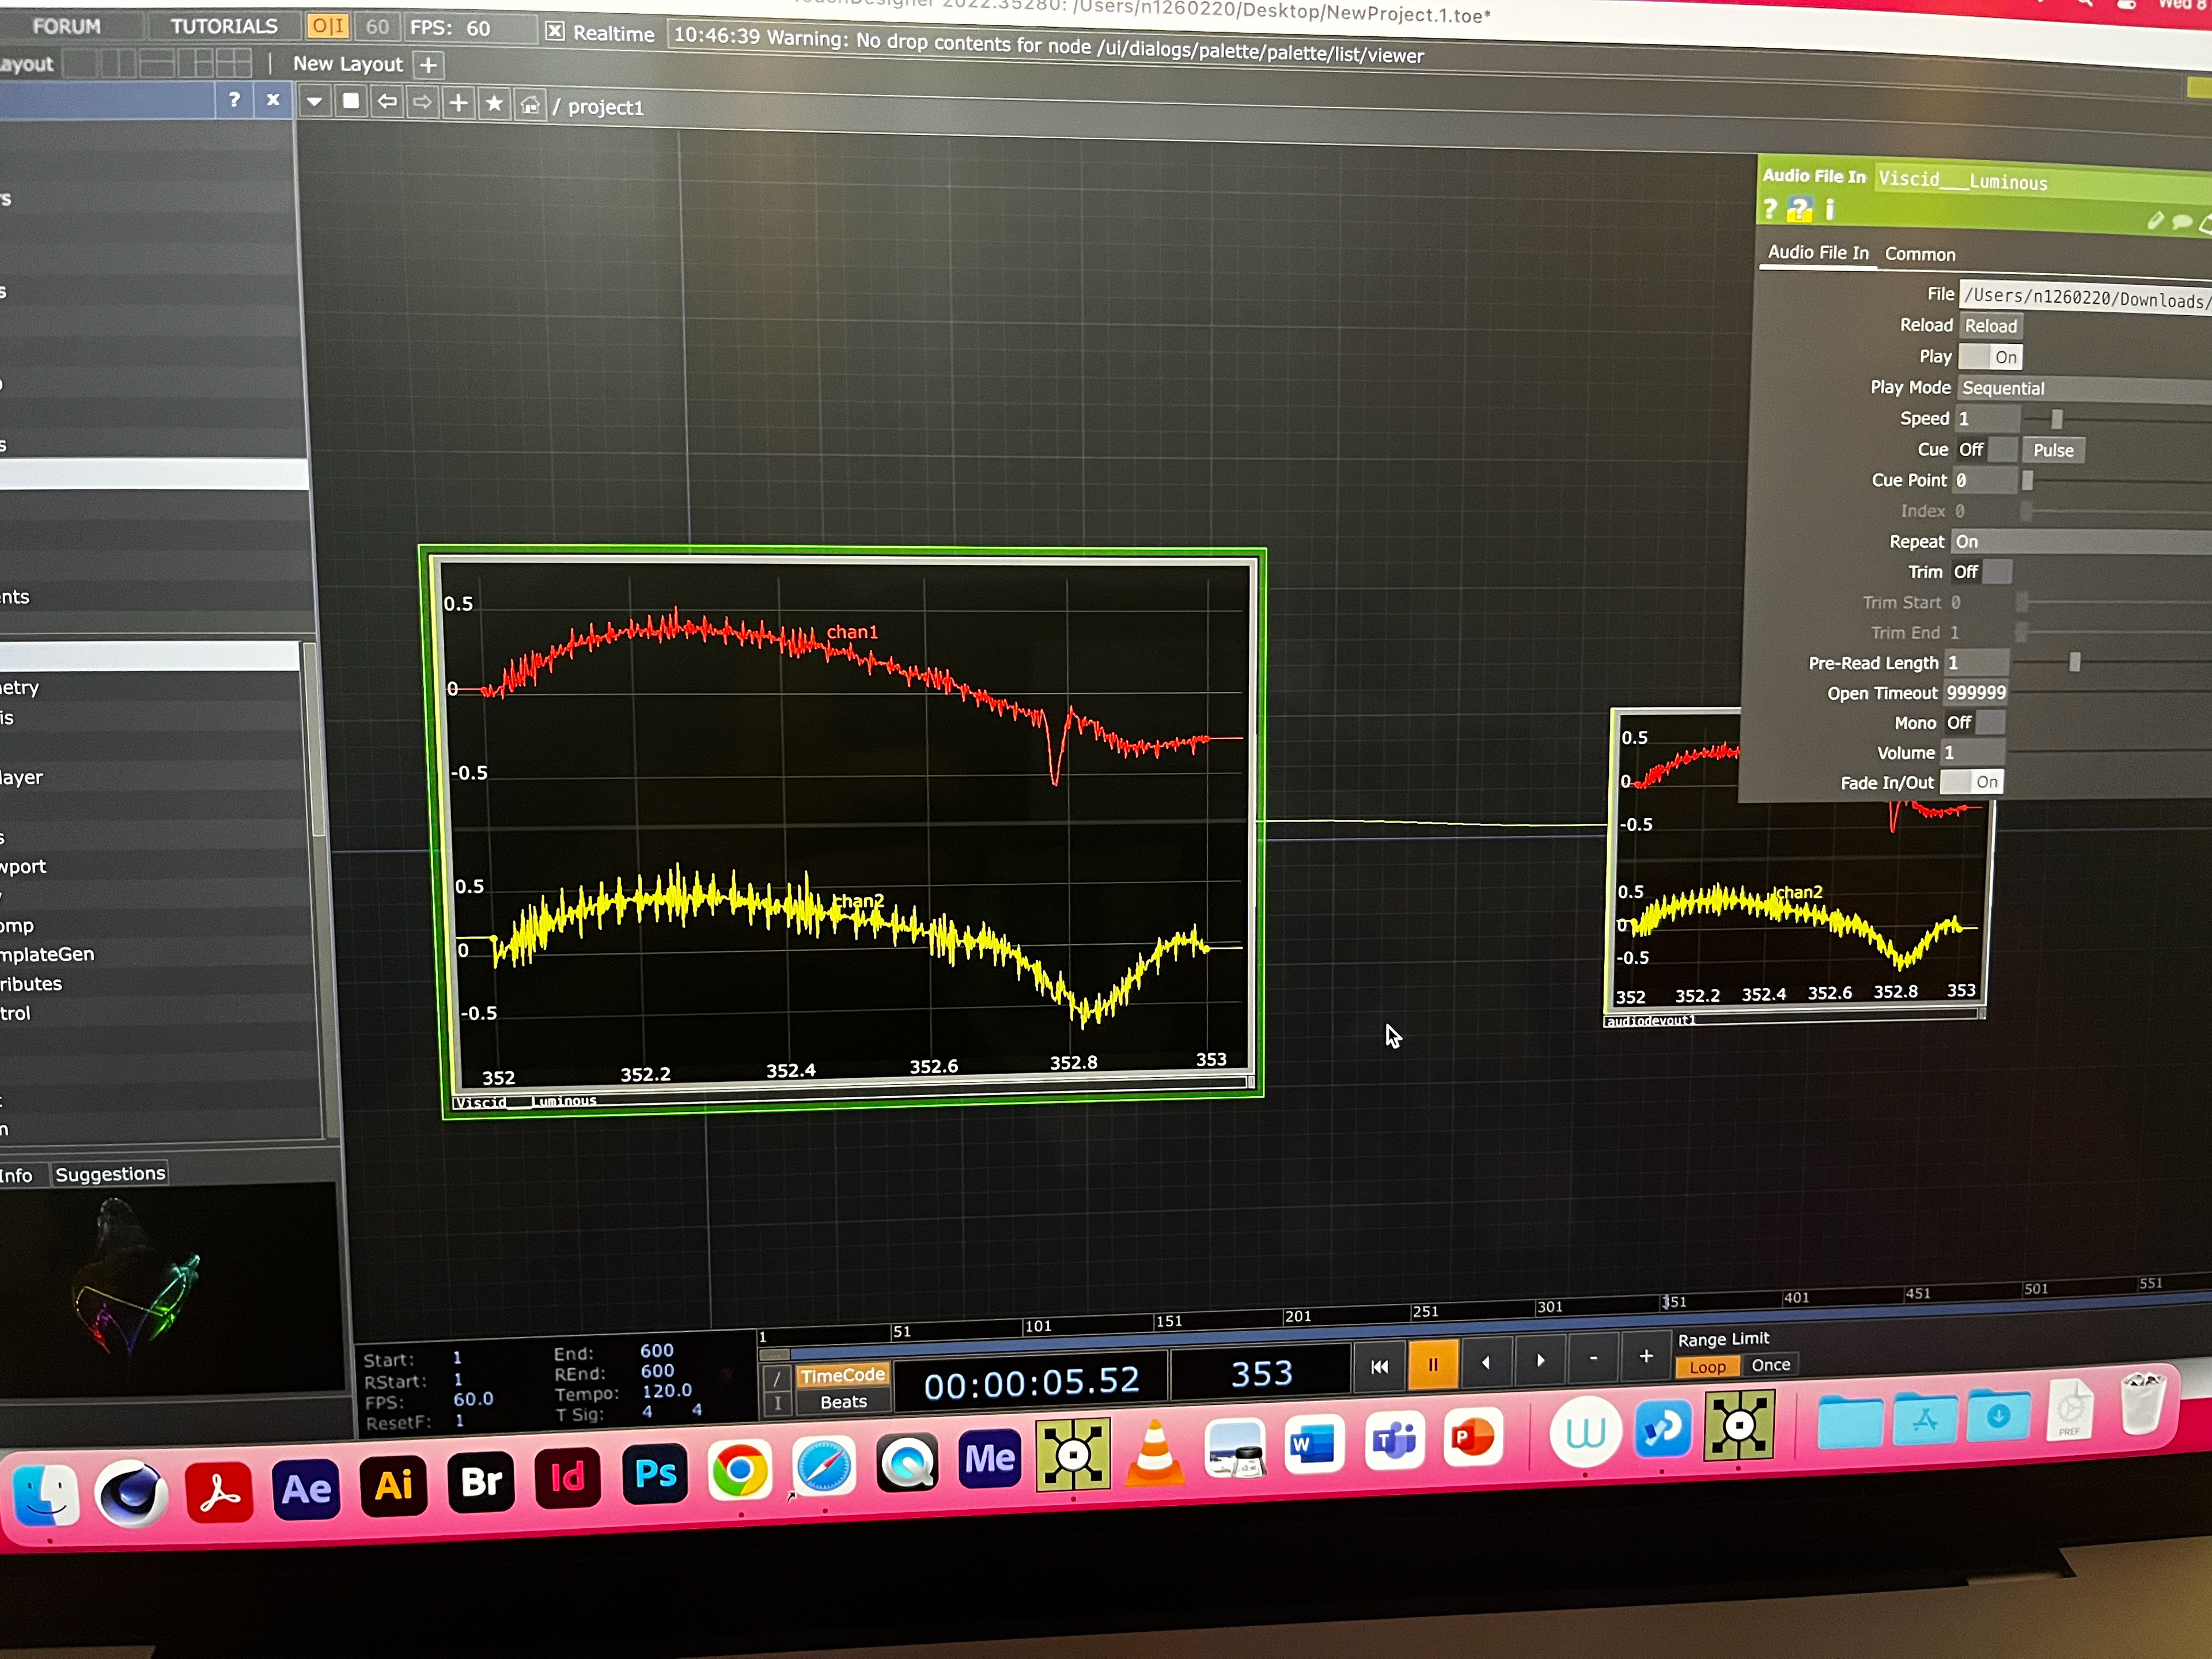Click the Tempo value 120.0
The height and width of the screenshot is (1659, 2212).
click(x=666, y=1391)
